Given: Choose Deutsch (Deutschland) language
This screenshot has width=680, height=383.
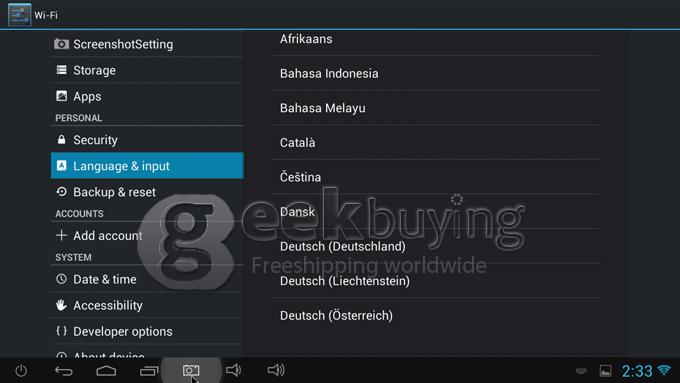Looking at the screenshot, I should 436,246.
